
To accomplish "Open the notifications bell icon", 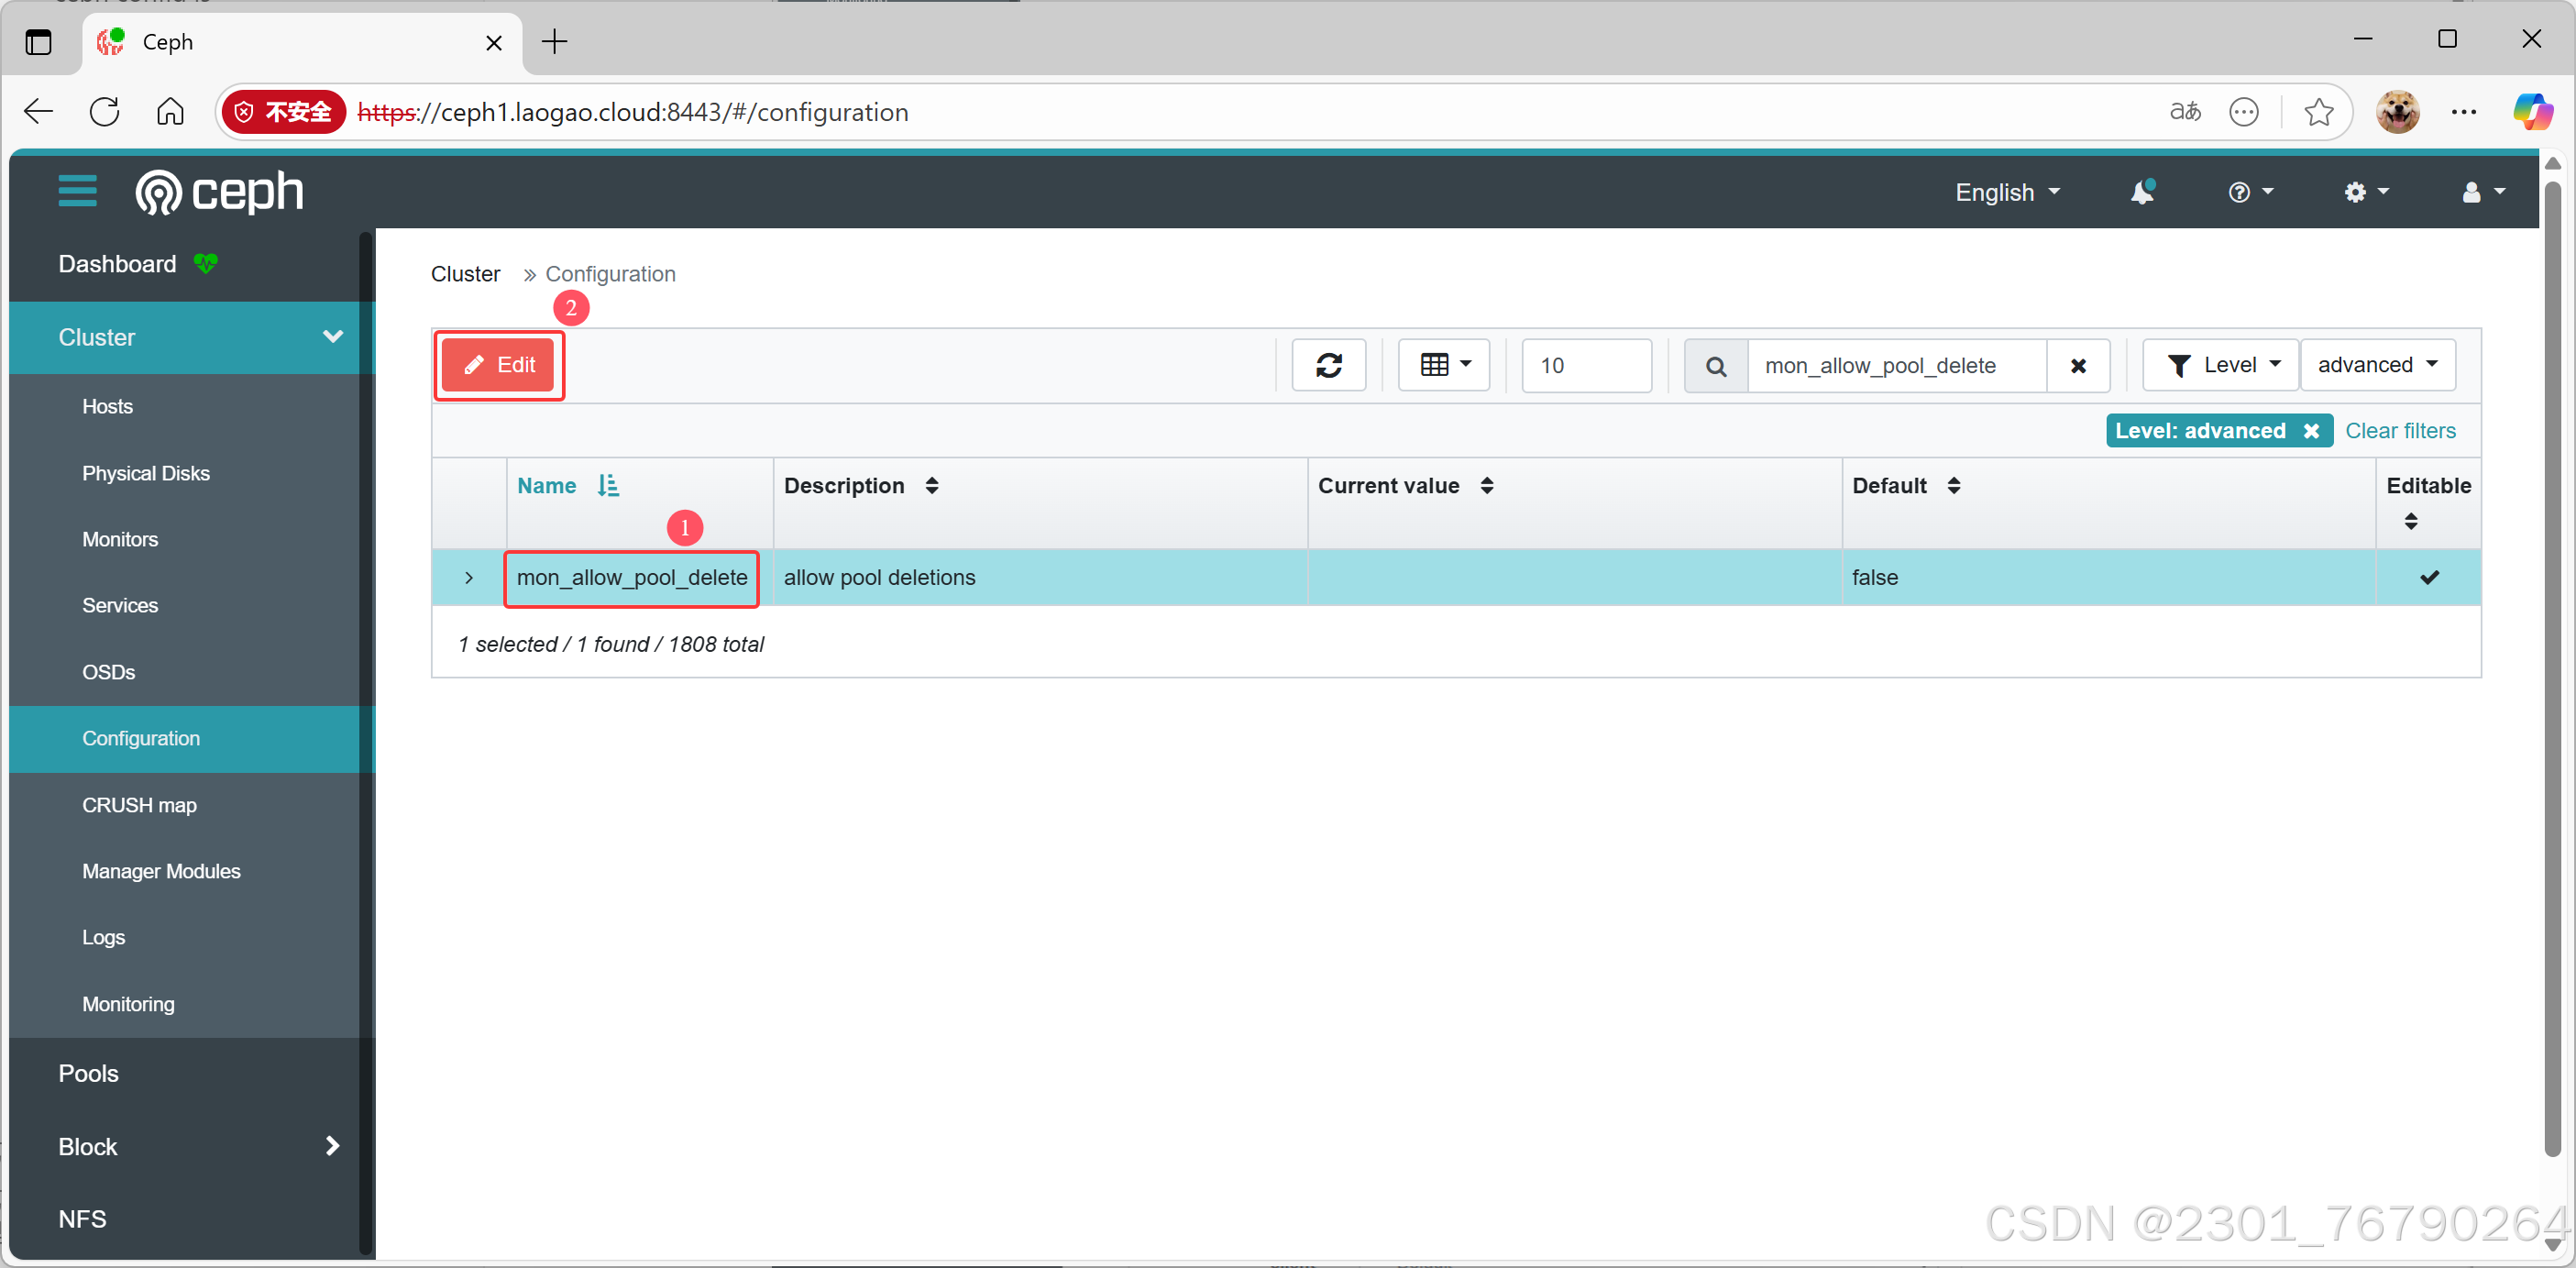I will (2141, 192).
